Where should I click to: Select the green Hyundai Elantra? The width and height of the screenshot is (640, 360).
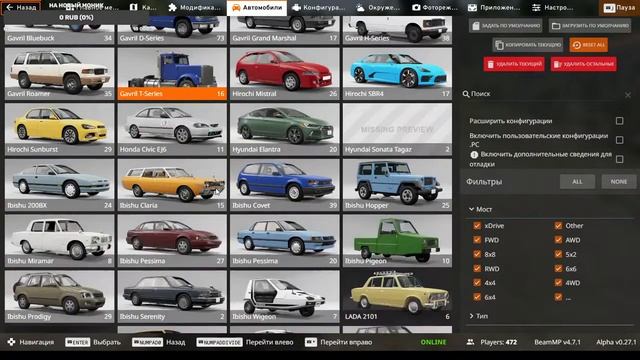coord(284,129)
